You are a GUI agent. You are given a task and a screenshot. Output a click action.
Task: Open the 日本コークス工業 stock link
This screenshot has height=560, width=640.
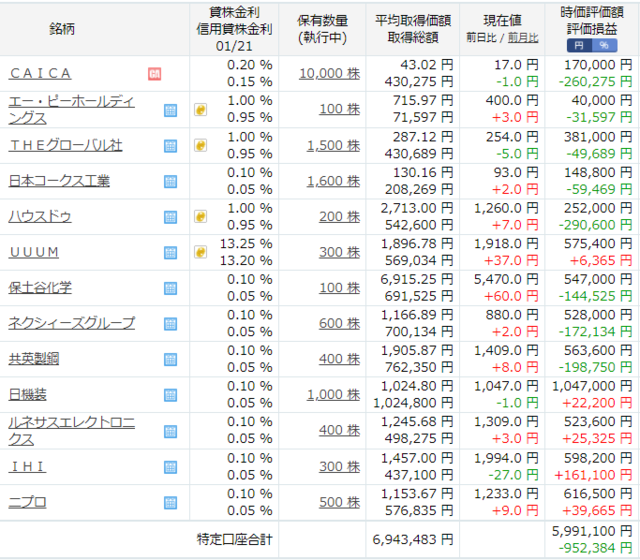click(59, 181)
